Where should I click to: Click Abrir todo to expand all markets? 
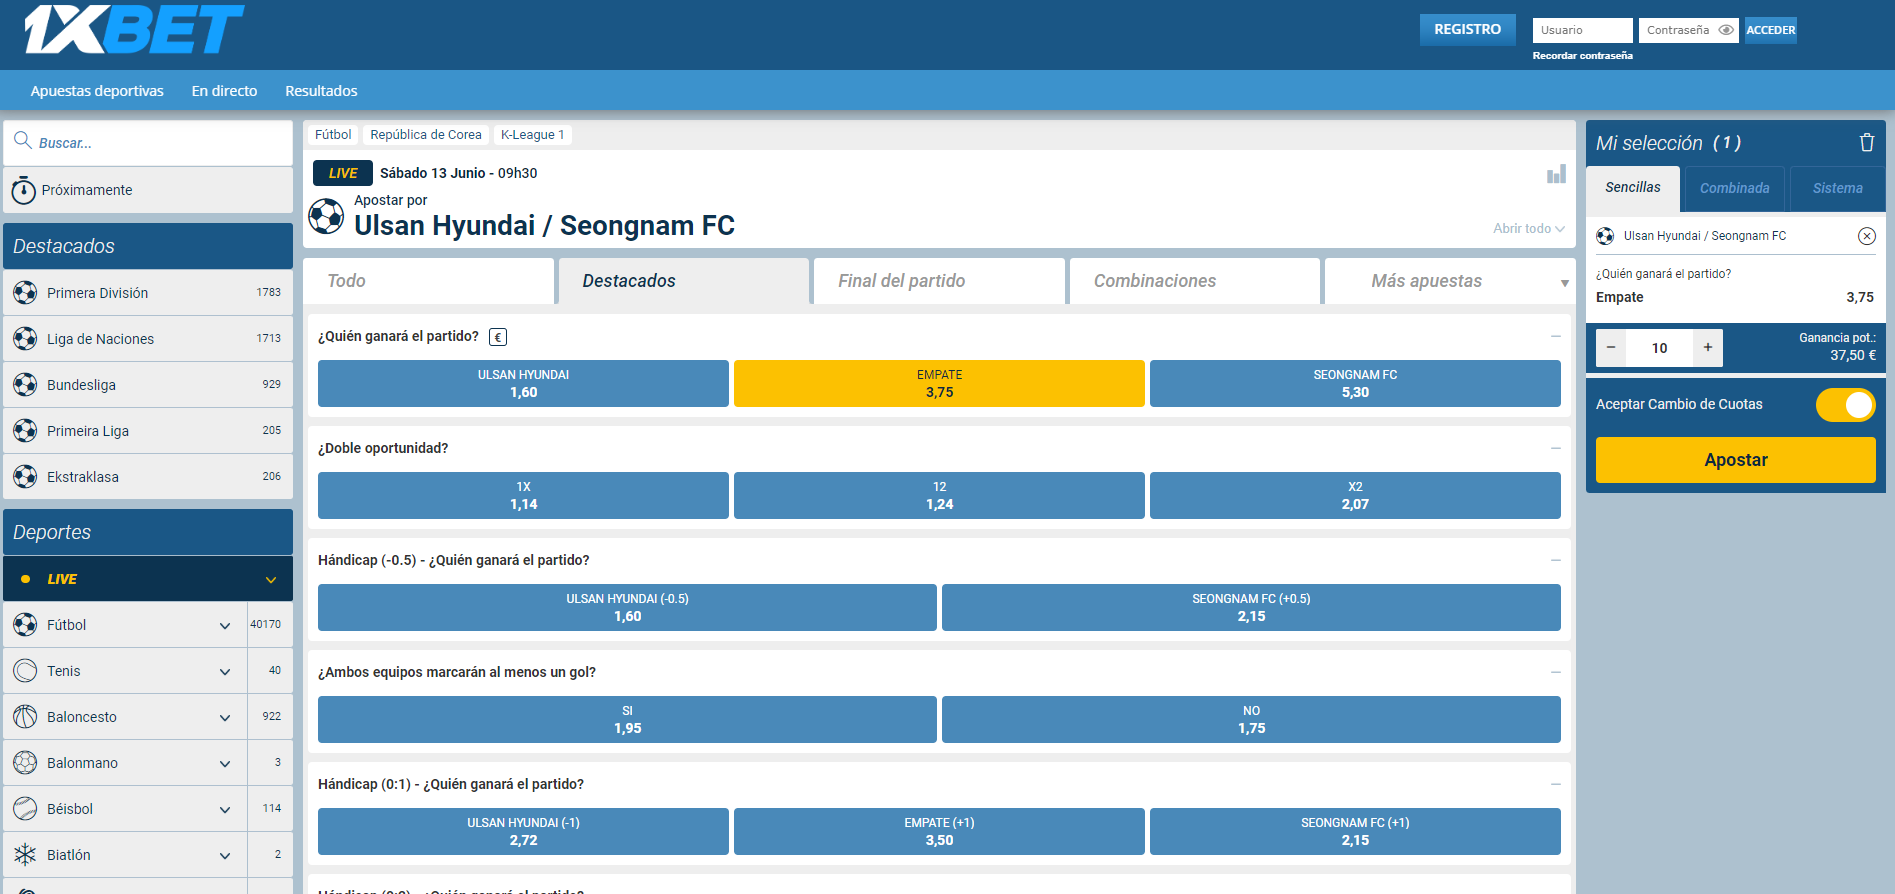click(1529, 229)
